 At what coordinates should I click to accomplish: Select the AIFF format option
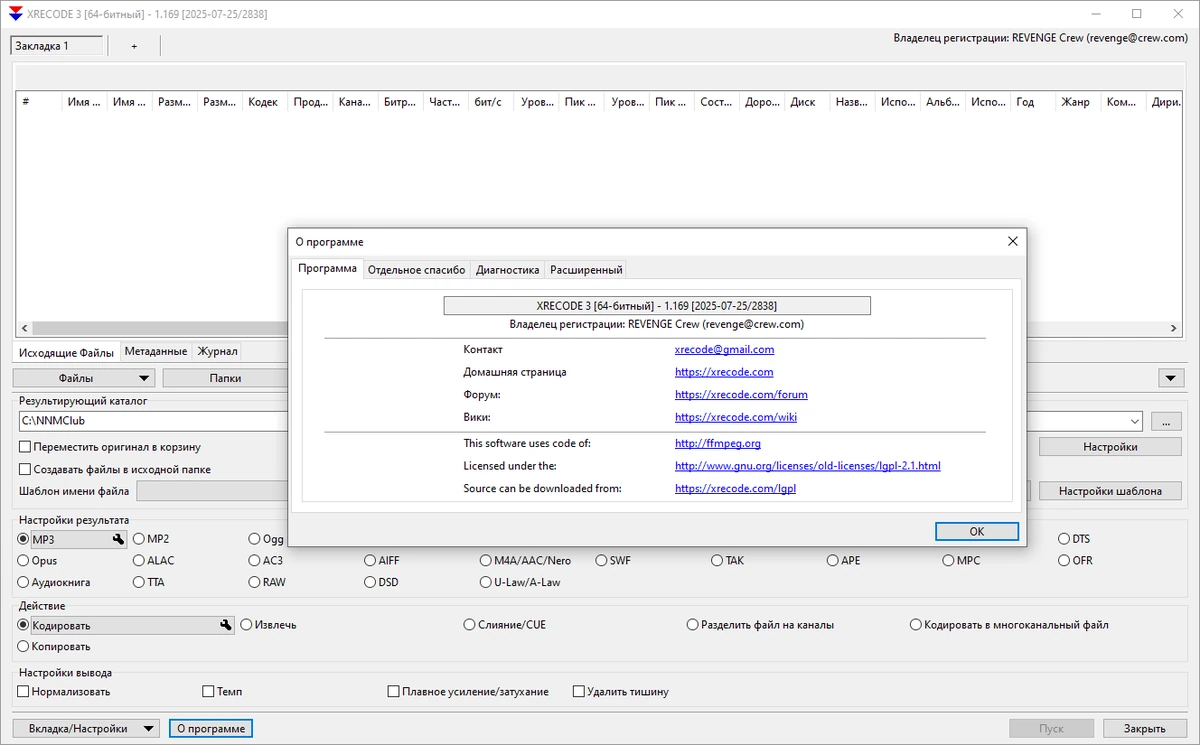382,561
